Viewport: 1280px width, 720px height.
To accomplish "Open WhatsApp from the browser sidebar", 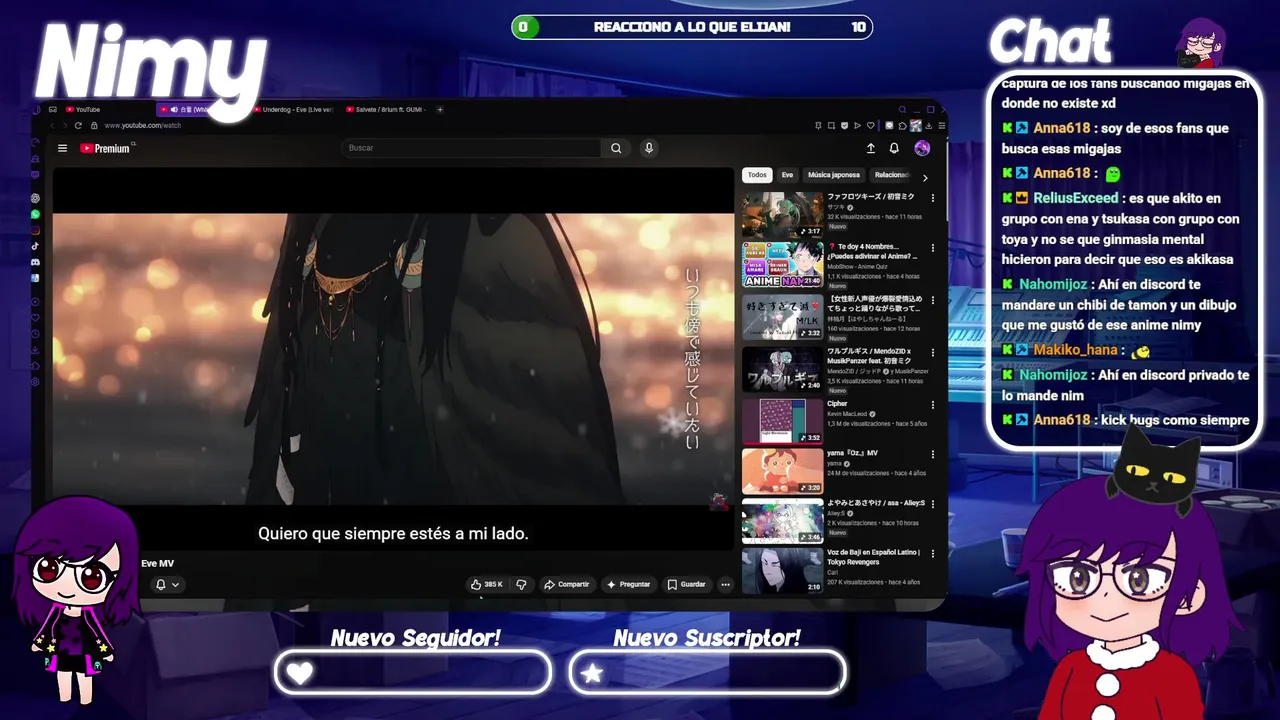I will 35,214.
